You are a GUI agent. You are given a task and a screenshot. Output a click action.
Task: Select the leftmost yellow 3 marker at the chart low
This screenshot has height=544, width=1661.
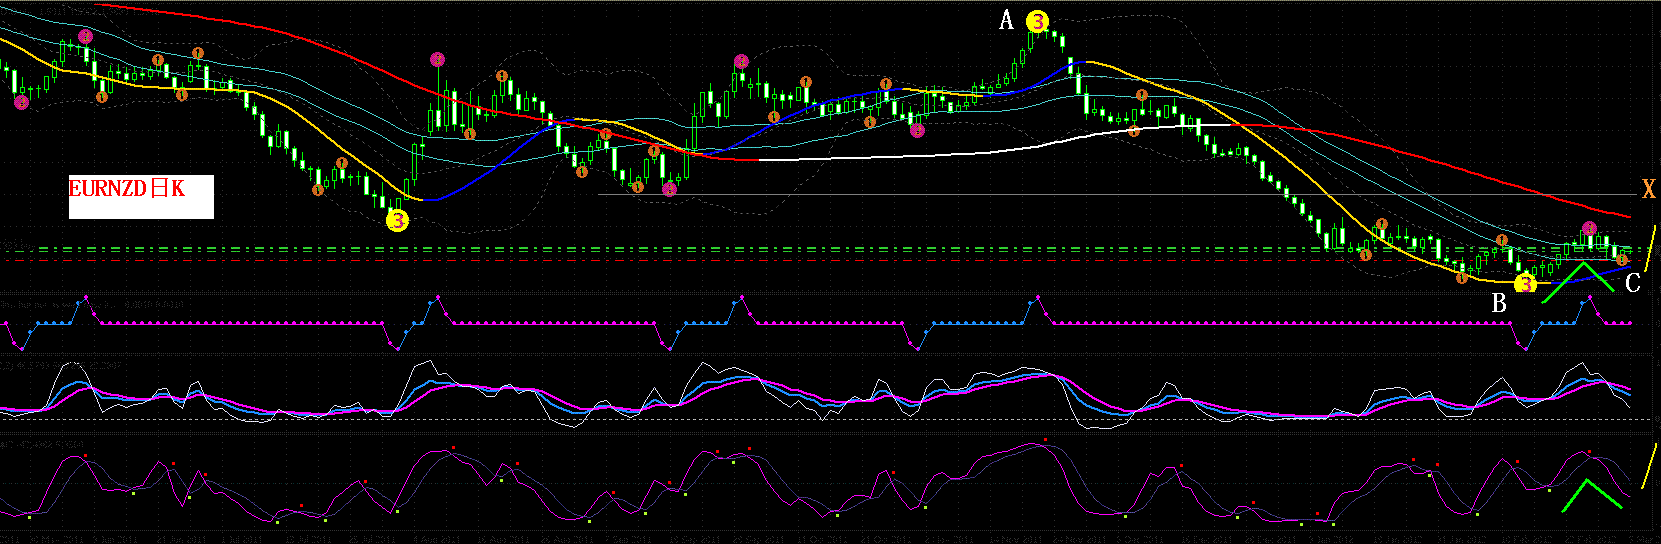398,221
